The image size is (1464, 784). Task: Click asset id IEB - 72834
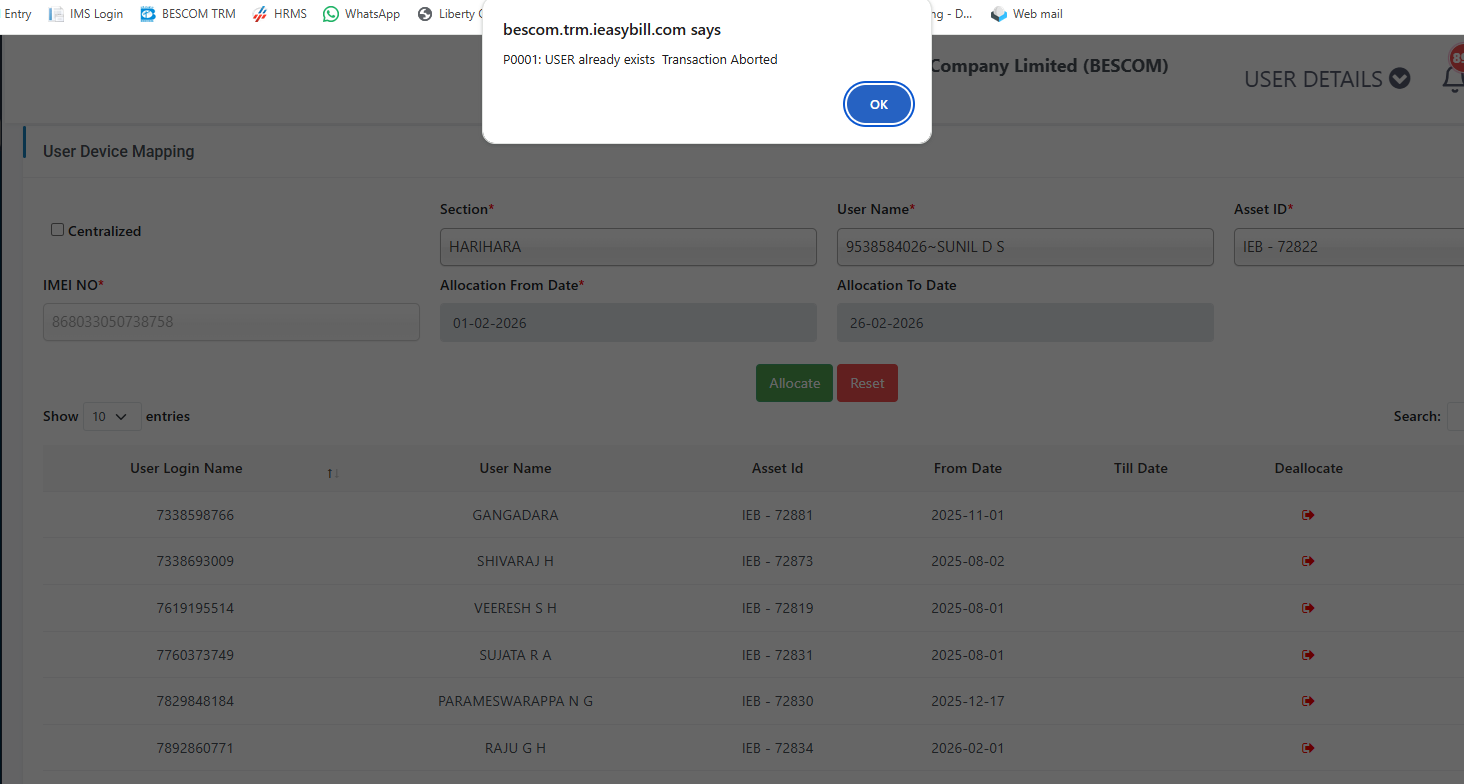777,748
